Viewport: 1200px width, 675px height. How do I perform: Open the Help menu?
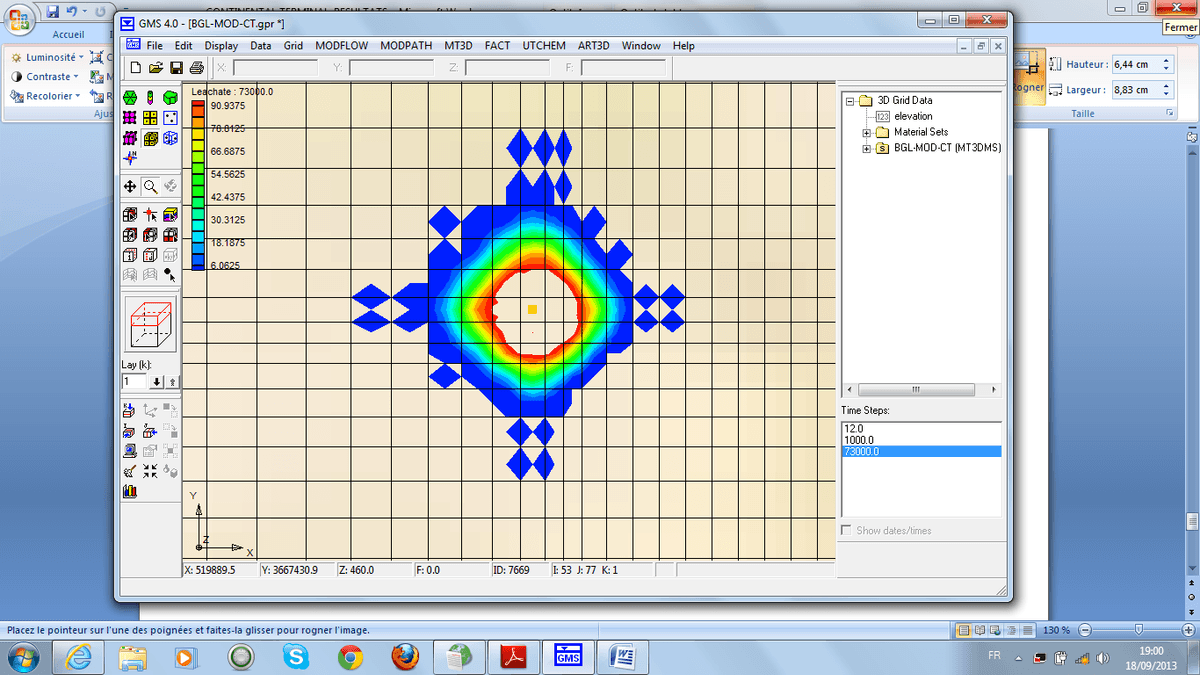(x=684, y=46)
